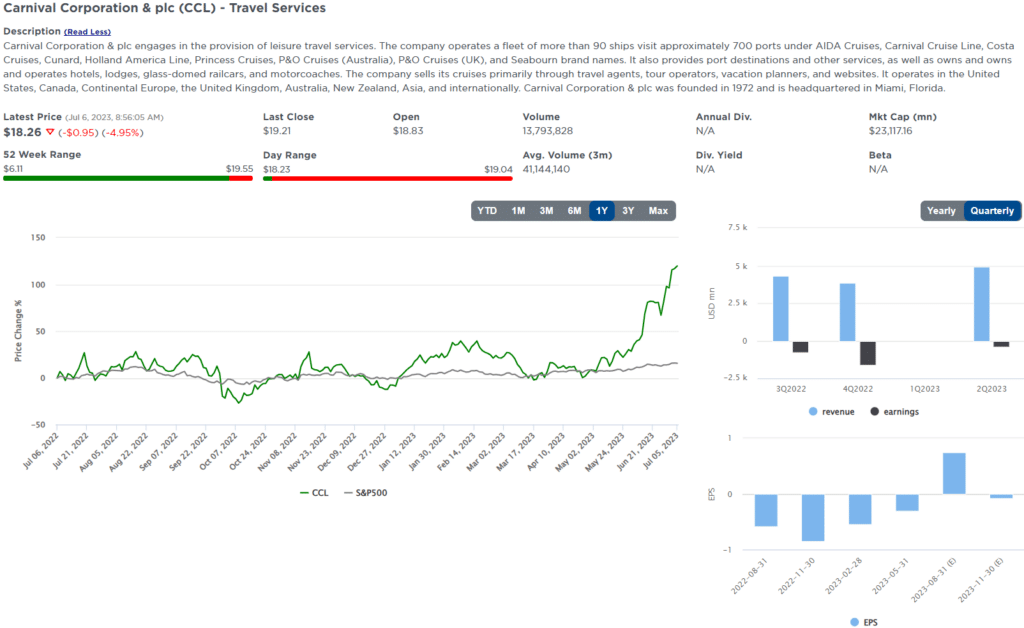
Task: Click the 4Q2022 revenue bar
Action: 847,312
